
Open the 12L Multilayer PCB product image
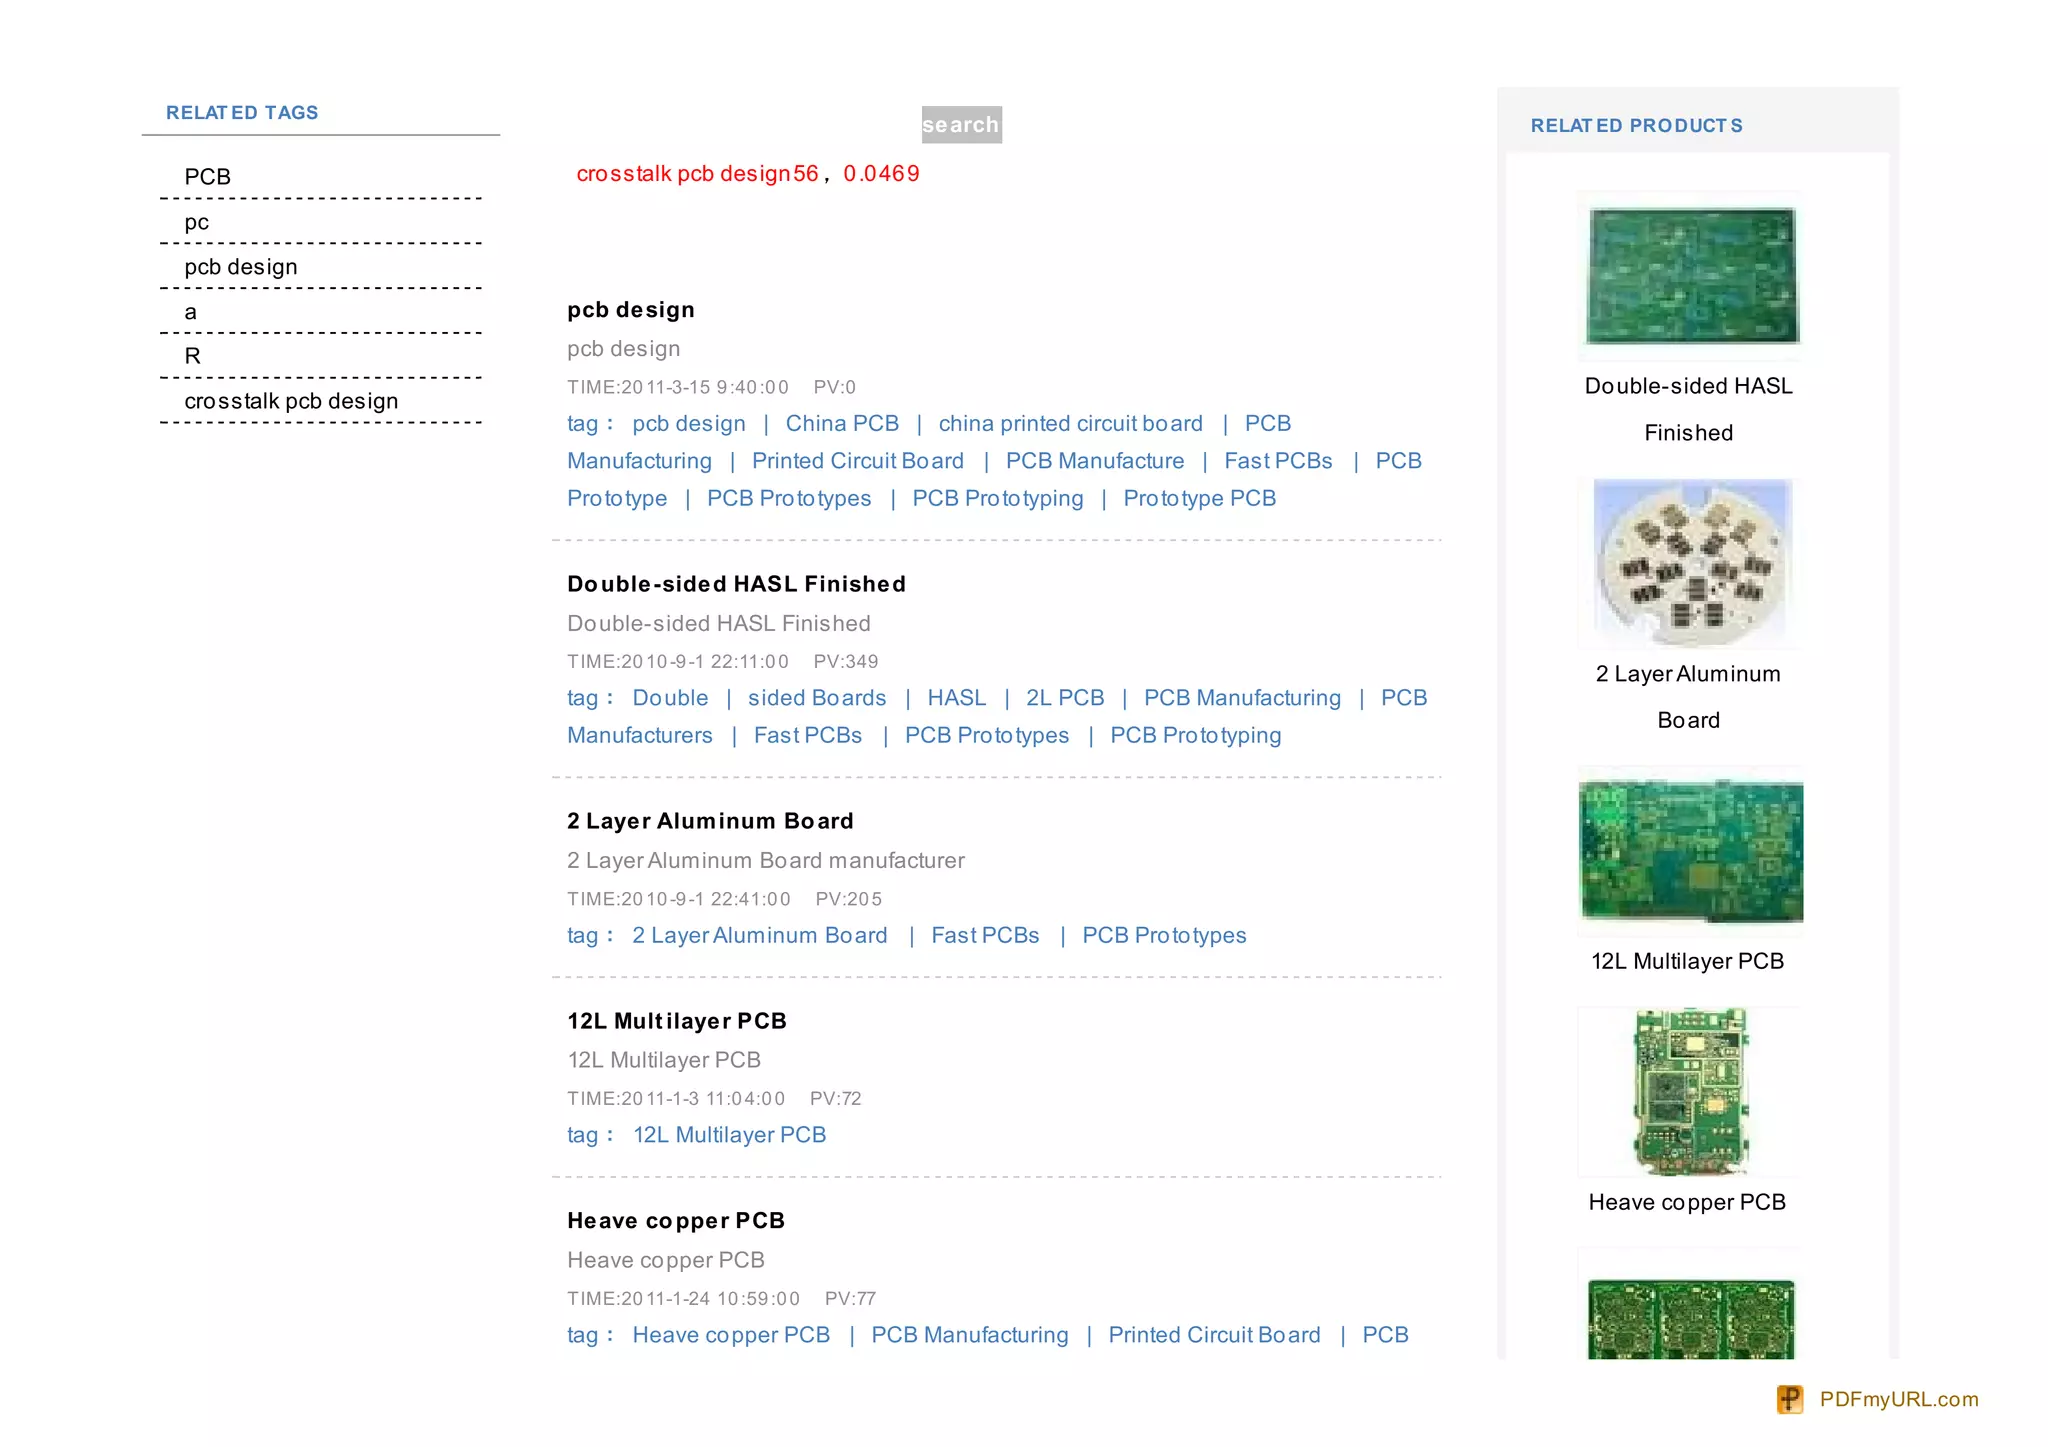point(1691,851)
